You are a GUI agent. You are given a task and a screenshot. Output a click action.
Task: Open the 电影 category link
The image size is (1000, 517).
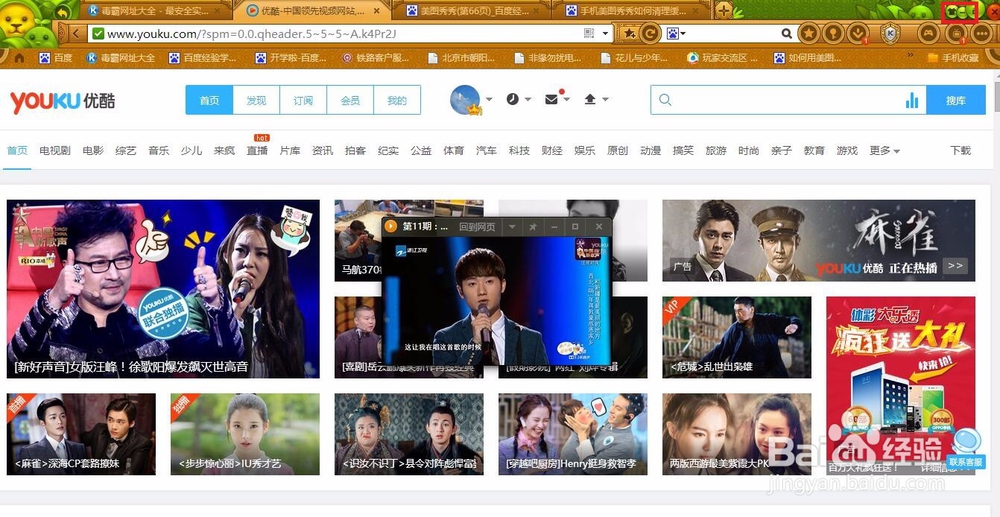pyautogui.click(x=92, y=150)
